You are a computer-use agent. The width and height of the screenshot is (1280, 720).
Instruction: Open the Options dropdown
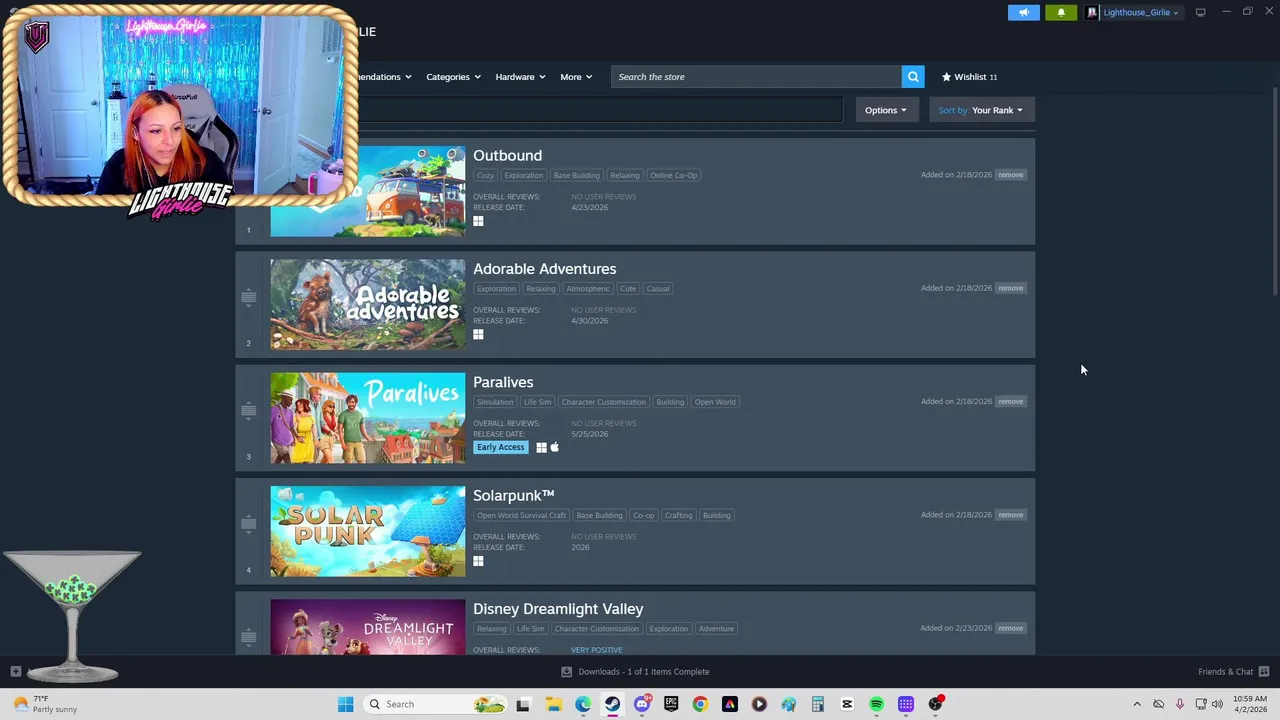pos(886,110)
